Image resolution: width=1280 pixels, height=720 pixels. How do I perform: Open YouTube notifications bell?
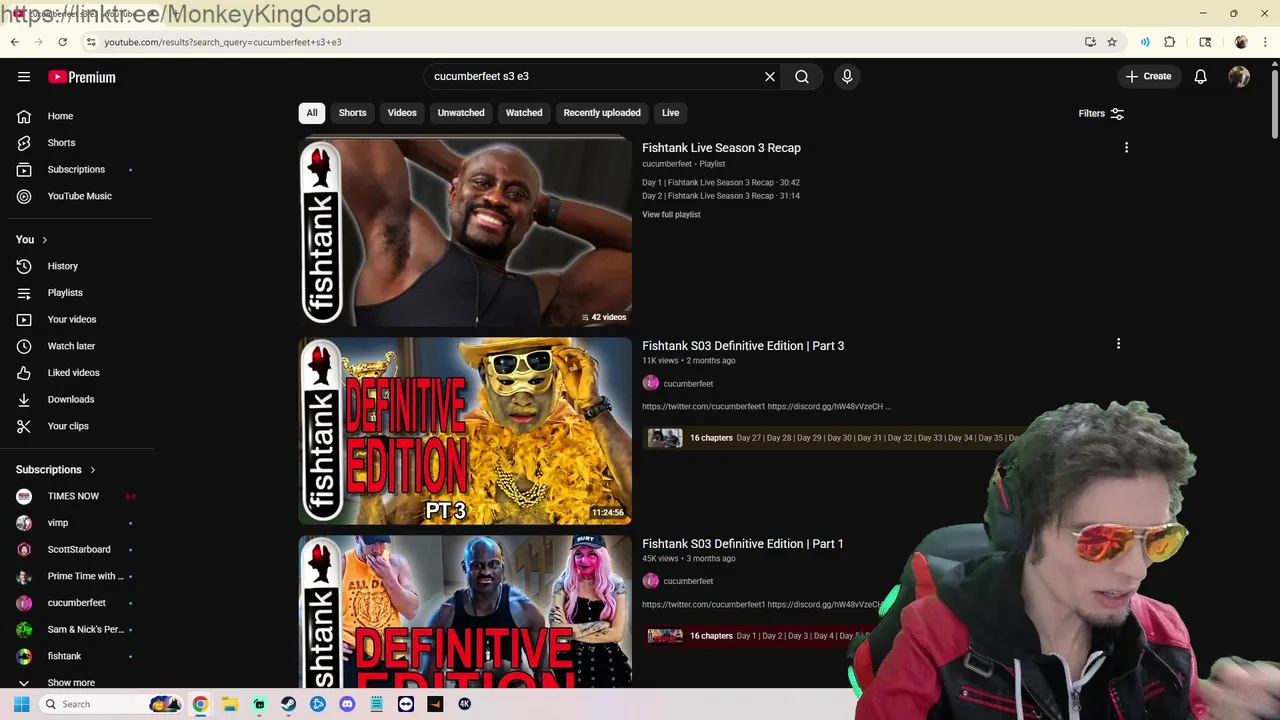tap(1201, 76)
